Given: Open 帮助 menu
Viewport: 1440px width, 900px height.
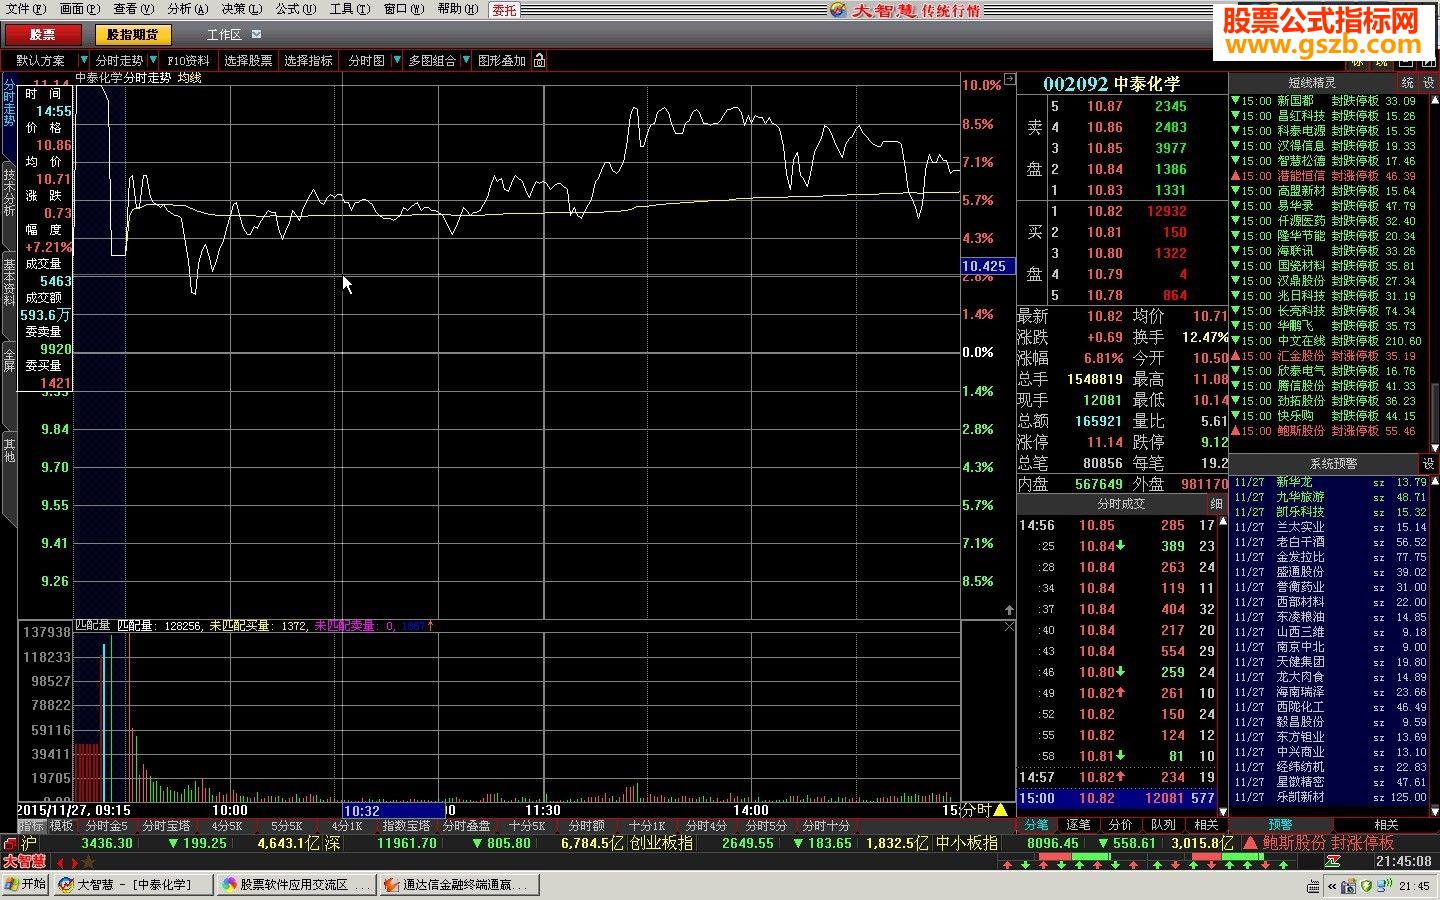Looking at the screenshot, I should (x=457, y=9).
